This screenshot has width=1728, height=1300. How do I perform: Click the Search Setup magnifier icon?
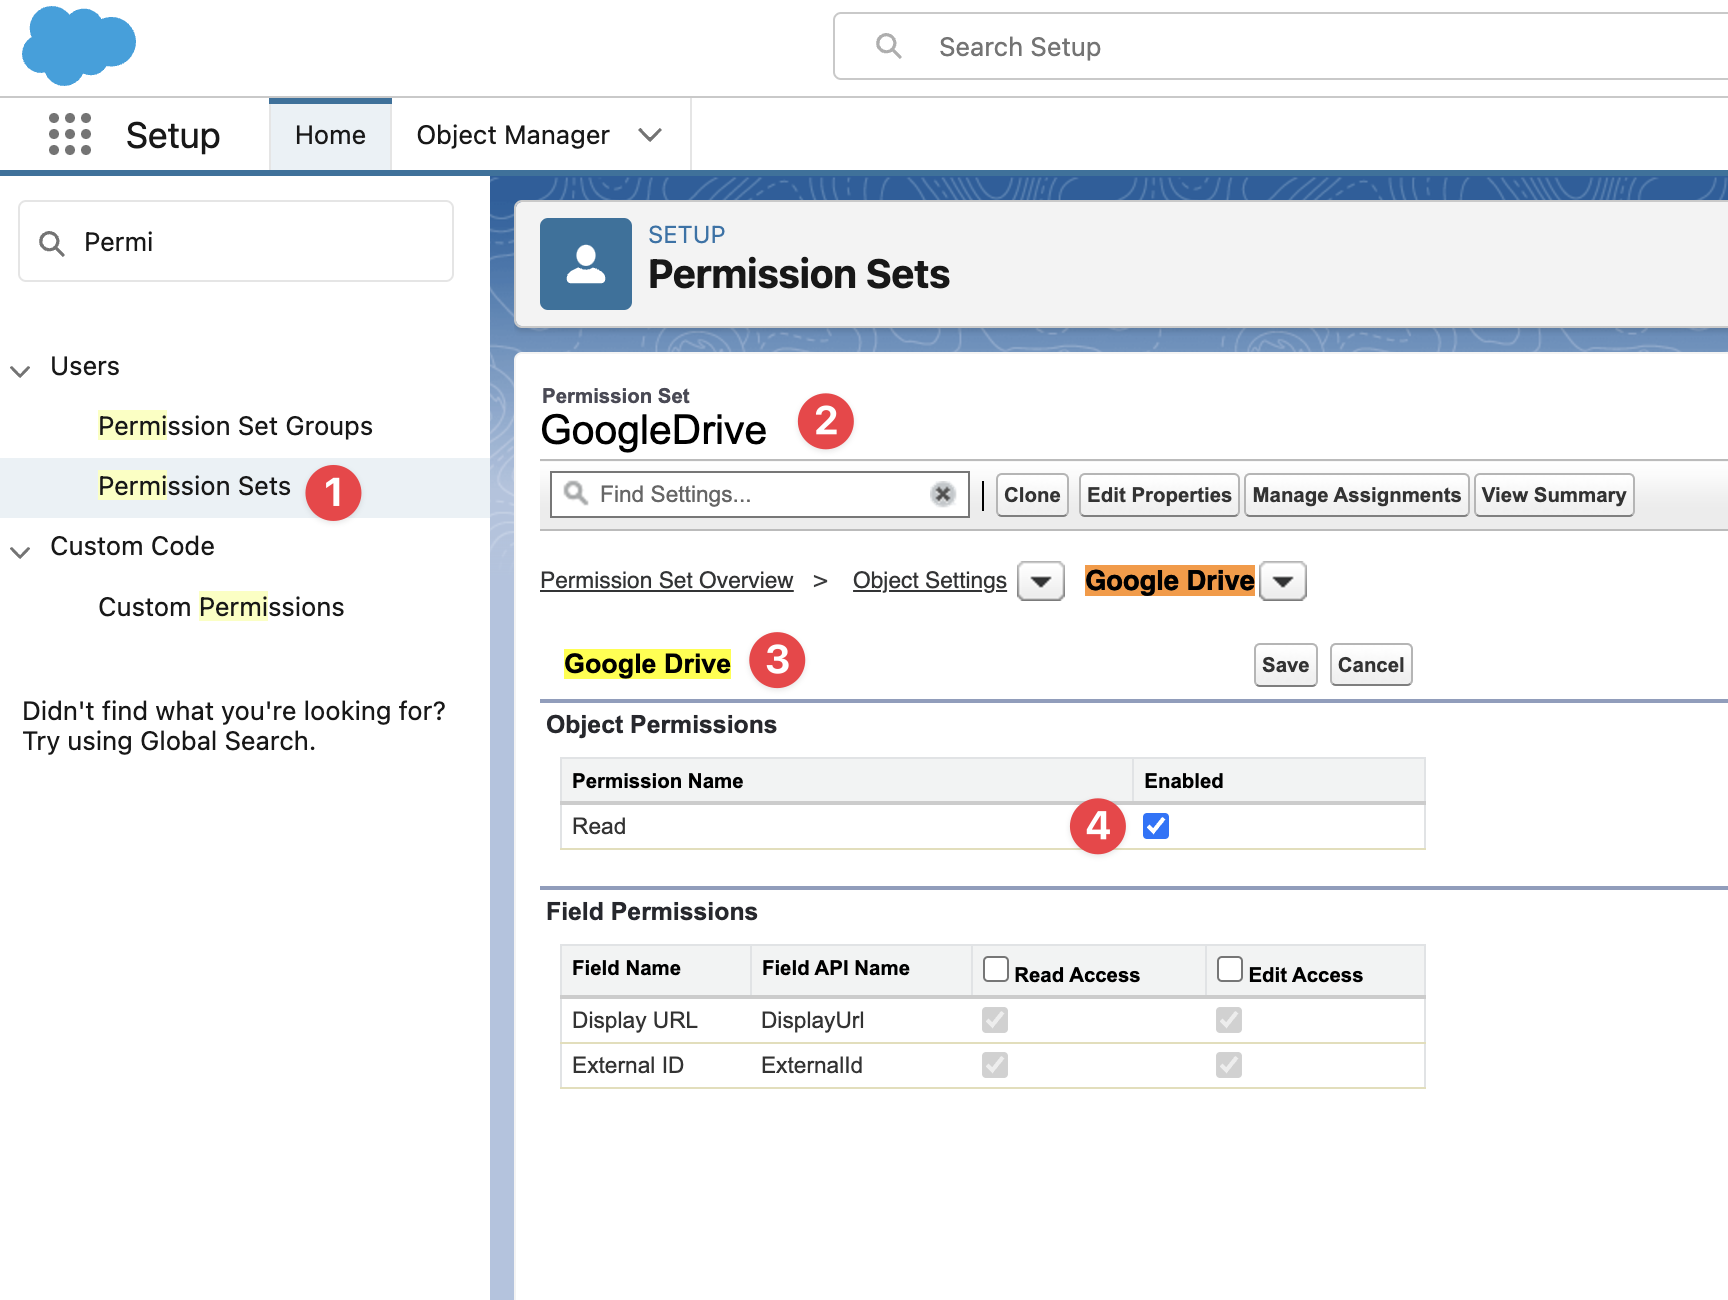tap(888, 46)
